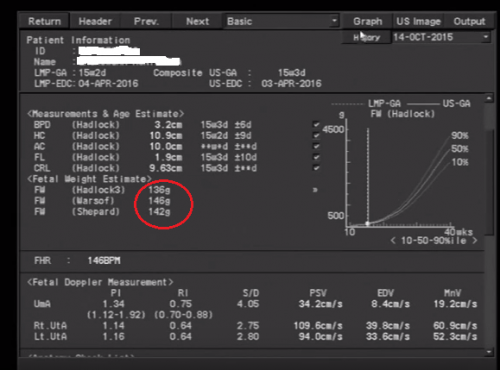The image size is (500, 370).
Task: Click LMP-EDC date 04-APR-2016
Action: pos(108,83)
